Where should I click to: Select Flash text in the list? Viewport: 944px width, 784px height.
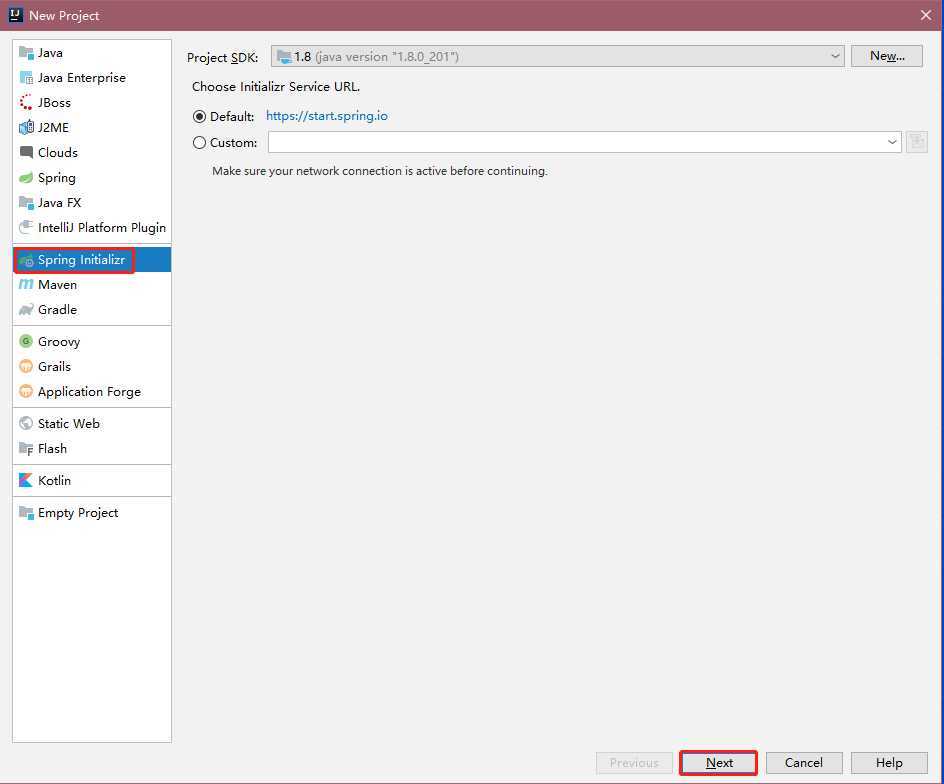[x=52, y=449]
